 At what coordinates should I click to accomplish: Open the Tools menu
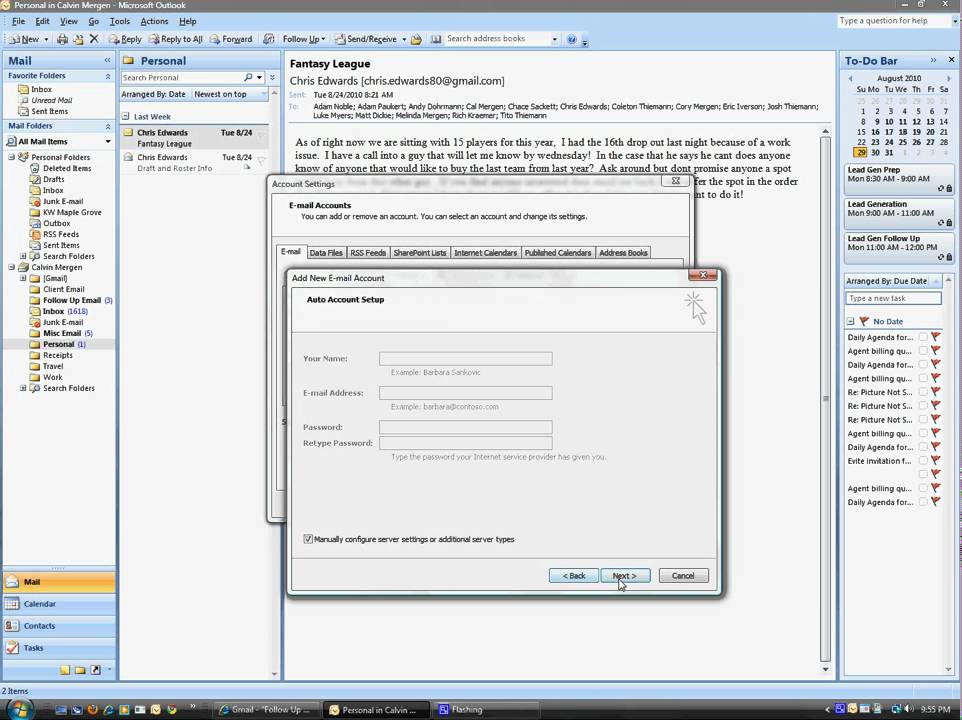[x=120, y=21]
